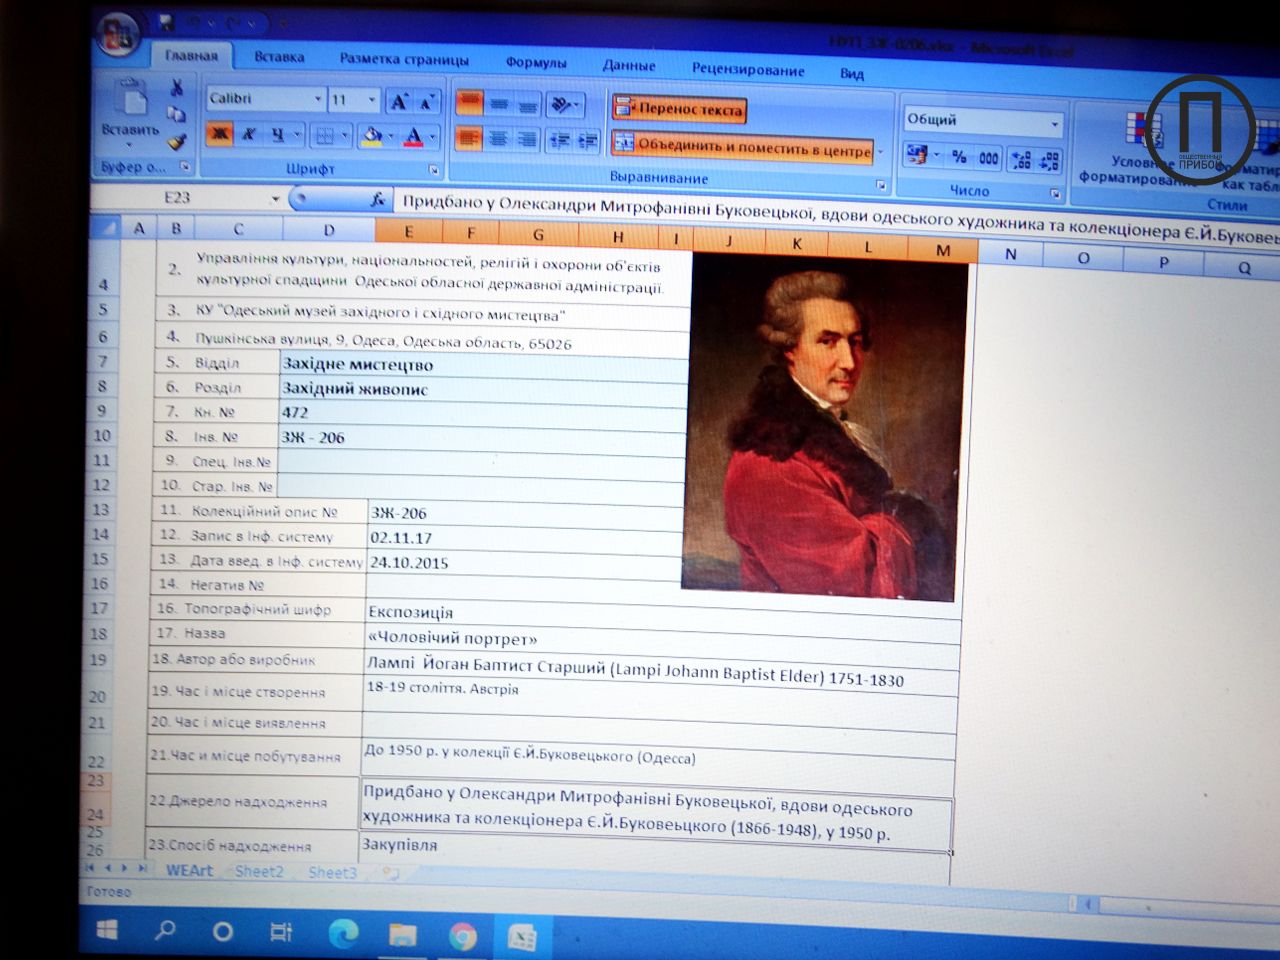Click the increase indent icon

click(588, 141)
